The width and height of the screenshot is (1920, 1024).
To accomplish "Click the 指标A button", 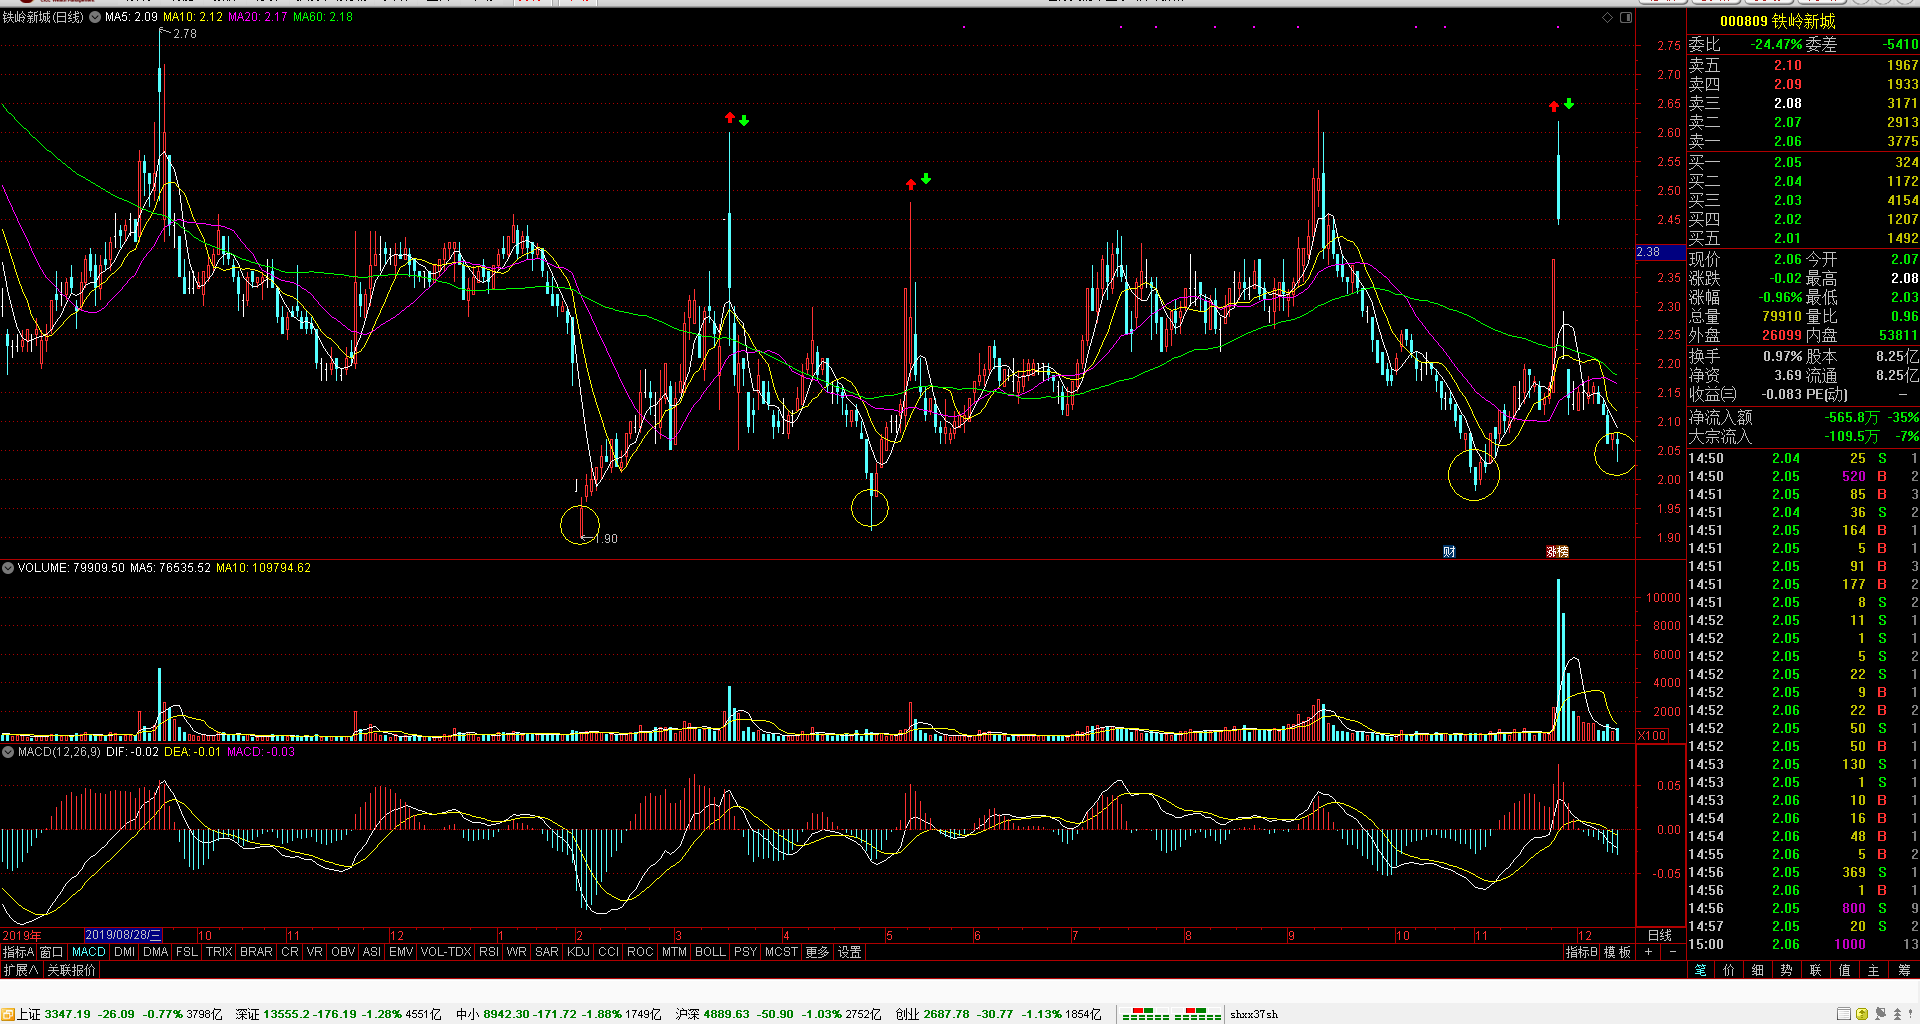I will pos(18,952).
